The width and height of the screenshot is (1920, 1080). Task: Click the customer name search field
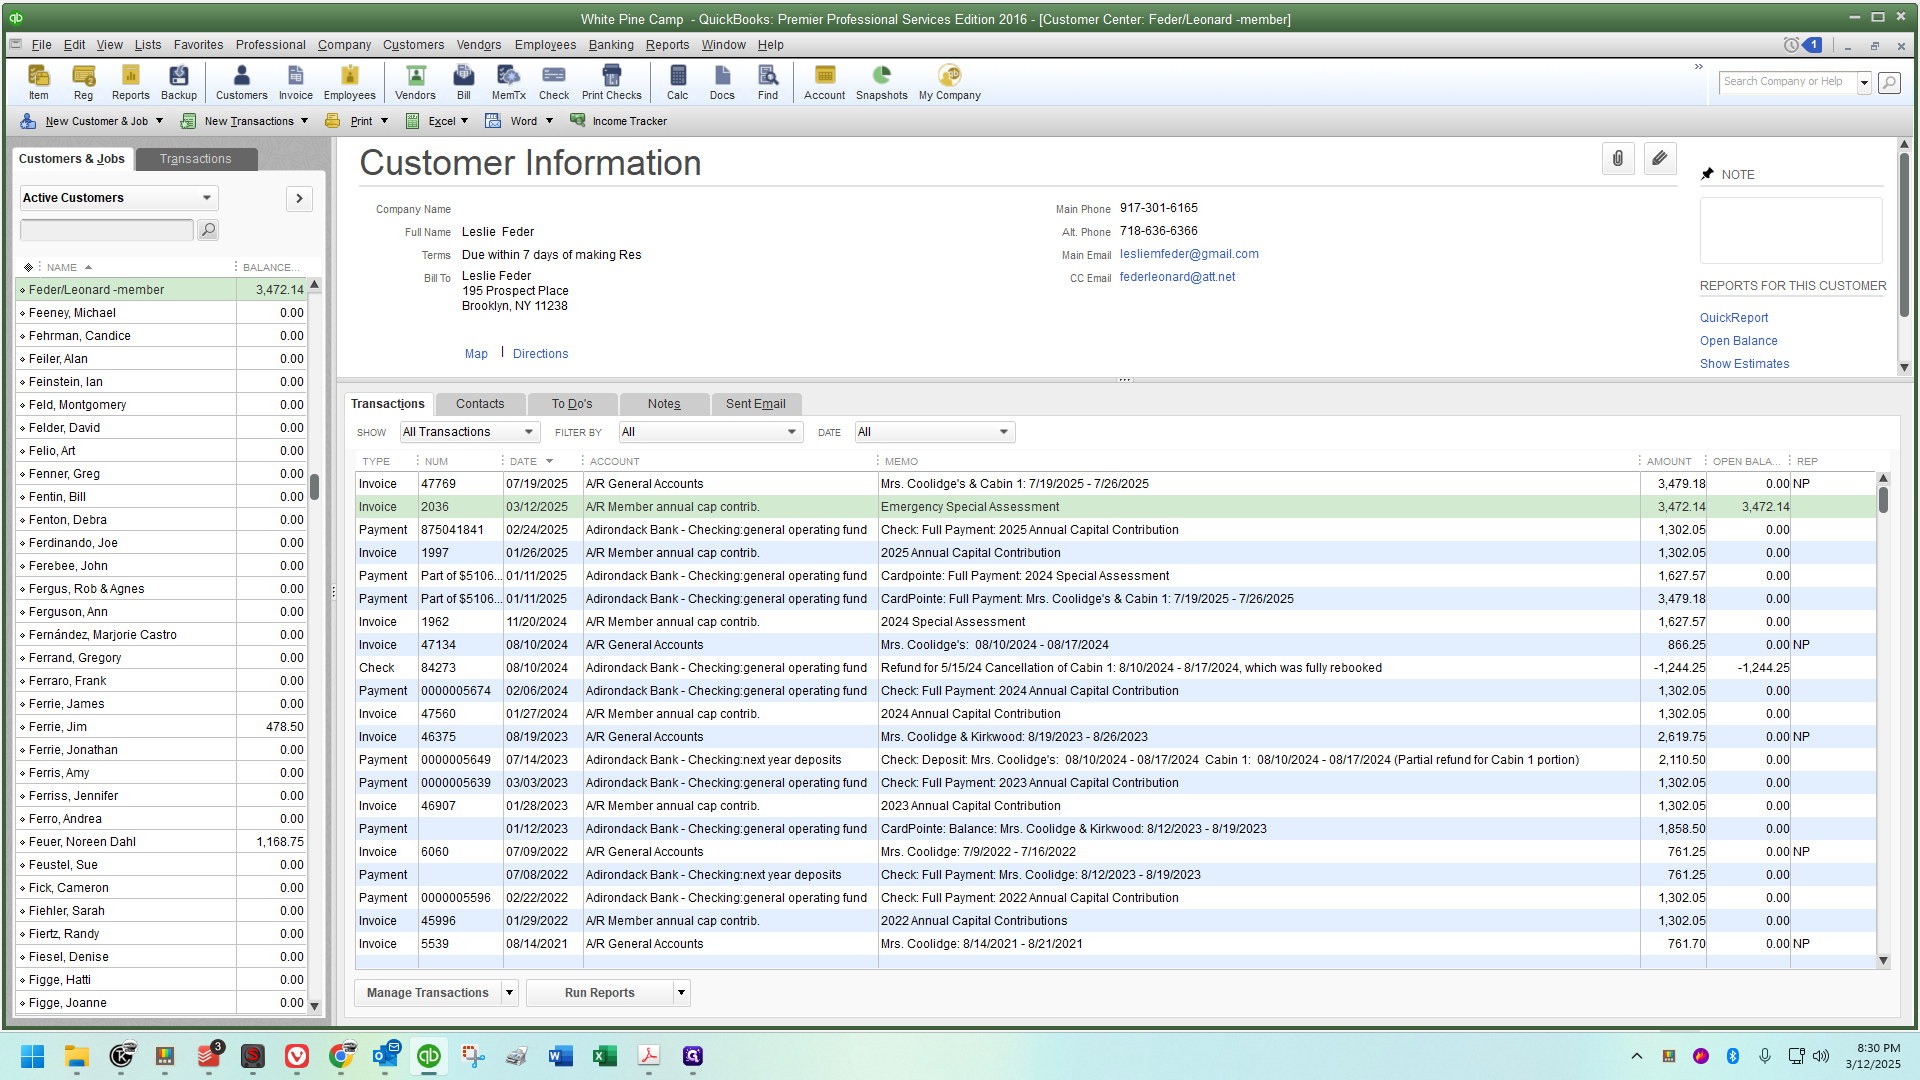point(106,230)
